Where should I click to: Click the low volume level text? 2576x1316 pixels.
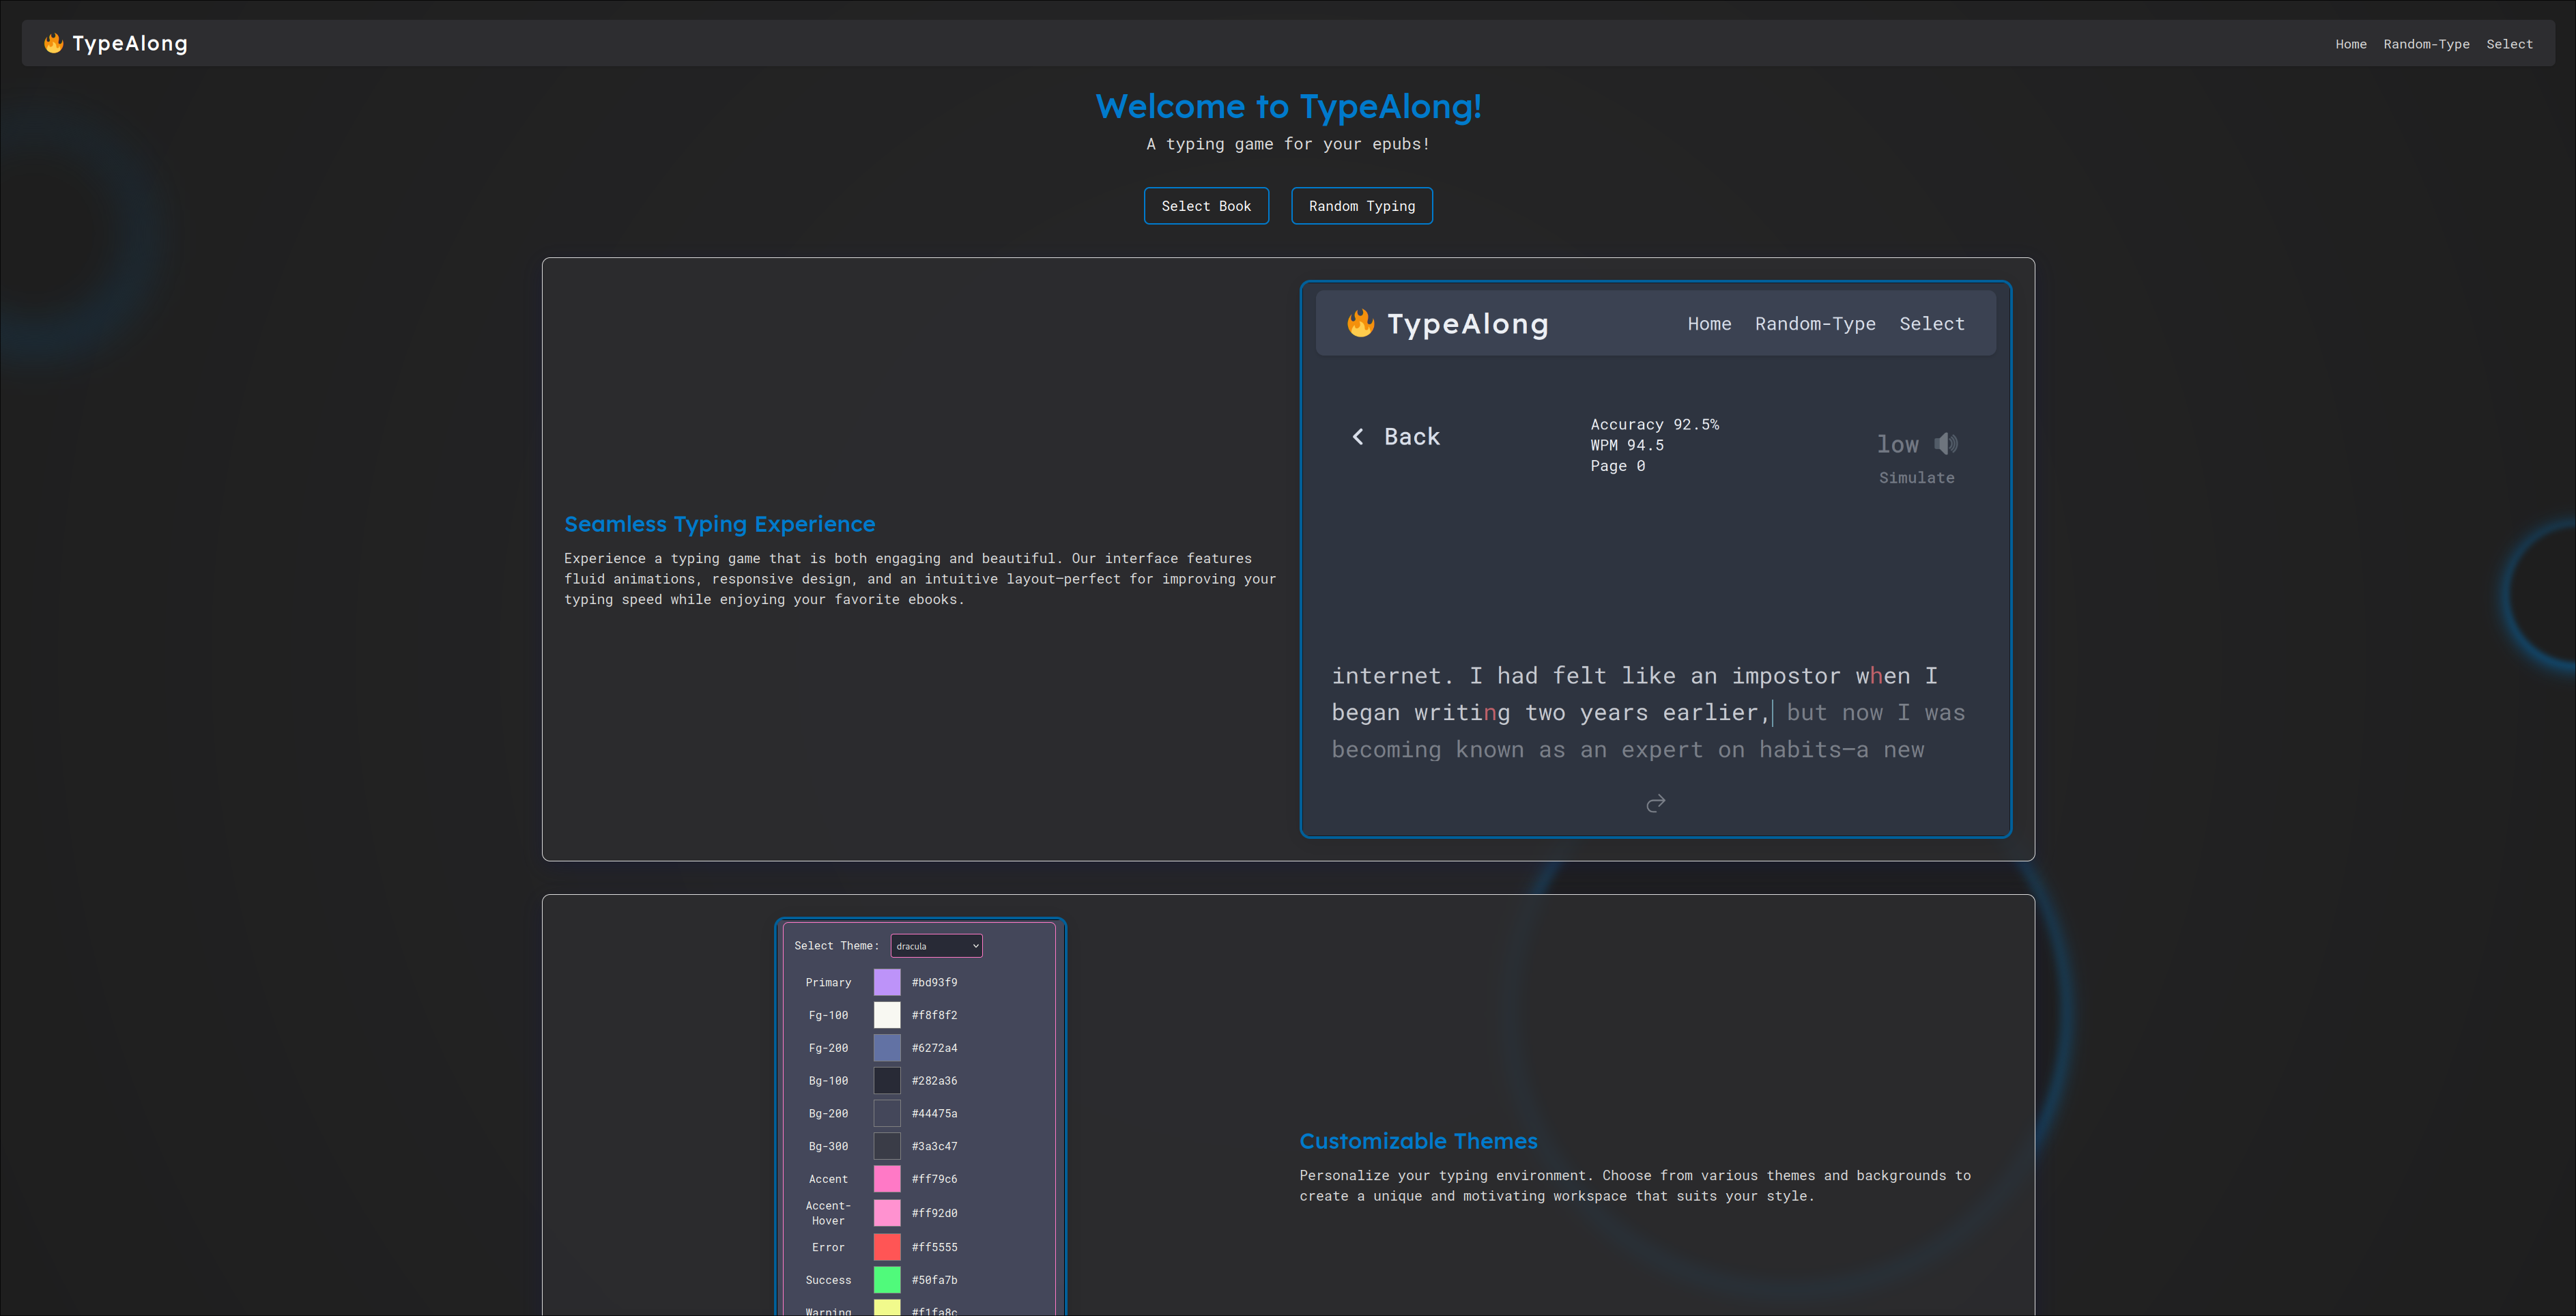pyautogui.click(x=1897, y=444)
